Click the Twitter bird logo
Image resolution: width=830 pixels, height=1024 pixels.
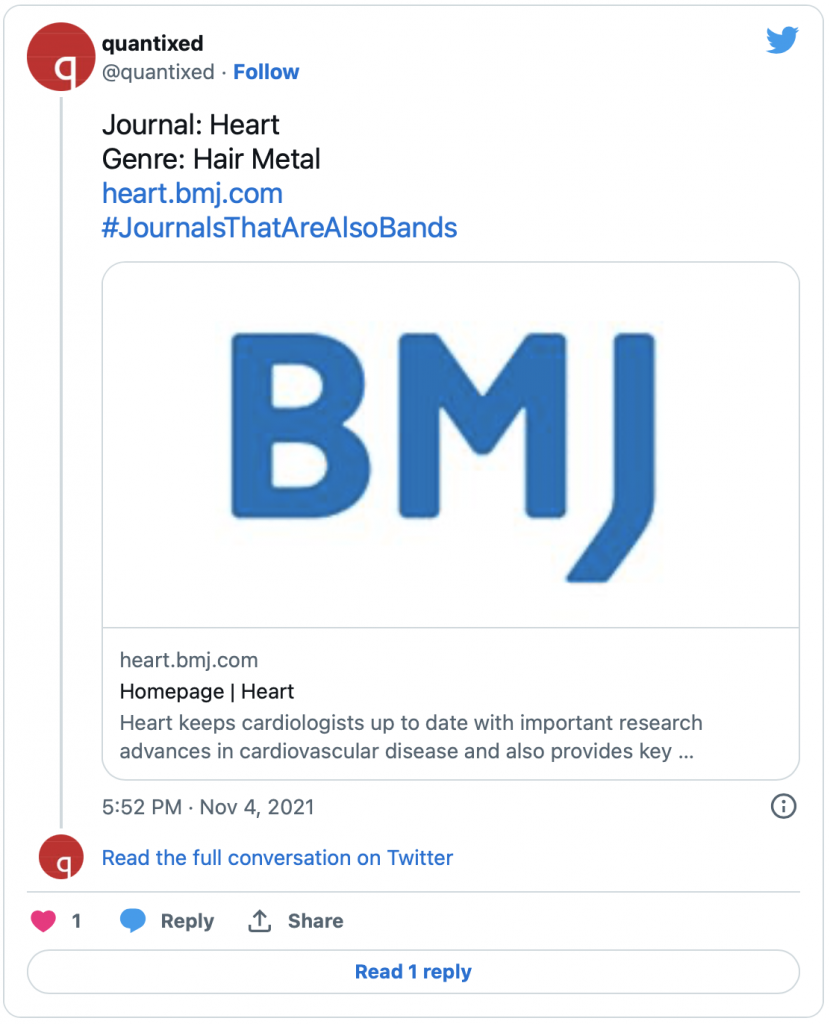point(782,40)
